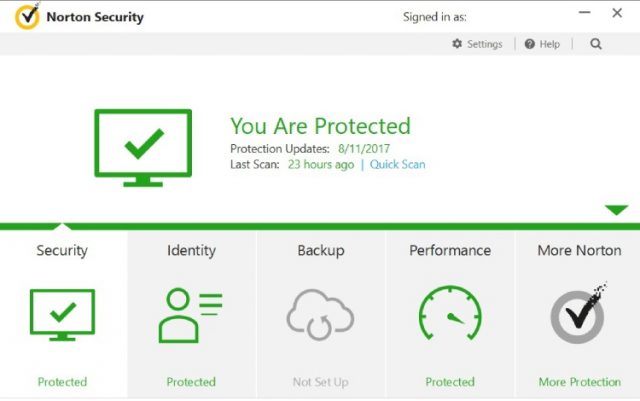Open Help via the question mark icon
Image resolution: width=640 pixels, height=401 pixels.
(529, 44)
